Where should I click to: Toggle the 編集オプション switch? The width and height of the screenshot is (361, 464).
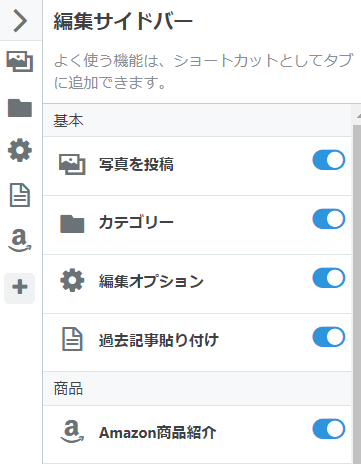click(x=329, y=278)
